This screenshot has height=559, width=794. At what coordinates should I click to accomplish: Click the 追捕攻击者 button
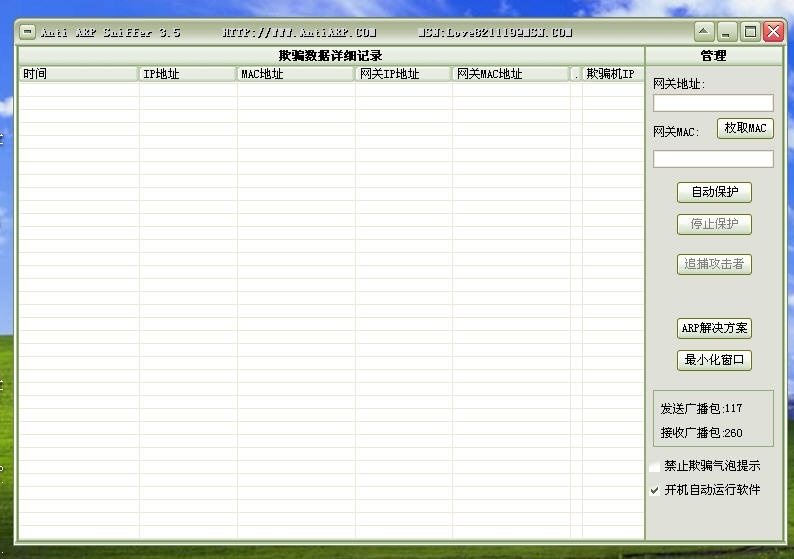pyautogui.click(x=714, y=264)
